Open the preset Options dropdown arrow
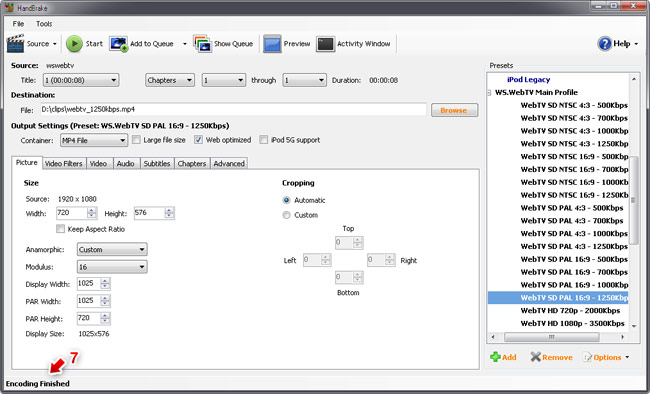 627,357
